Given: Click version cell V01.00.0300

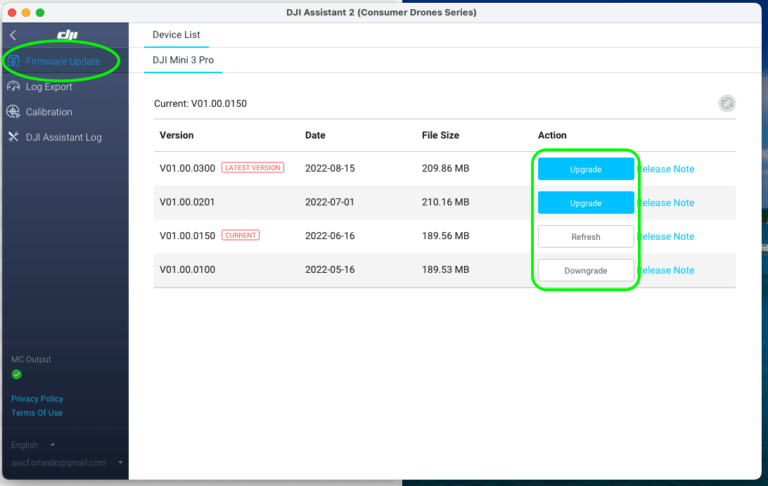Looking at the screenshot, I should point(187,169).
